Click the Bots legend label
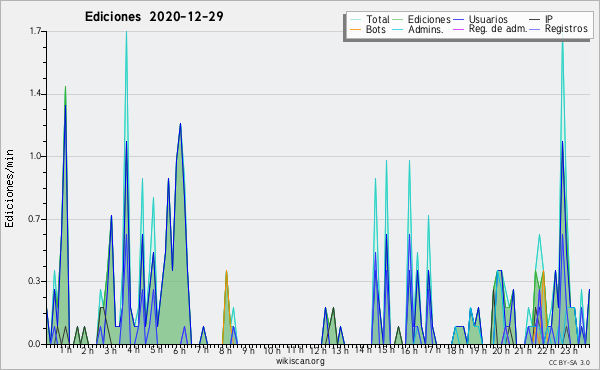The image size is (600, 370). tap(376, 29)
